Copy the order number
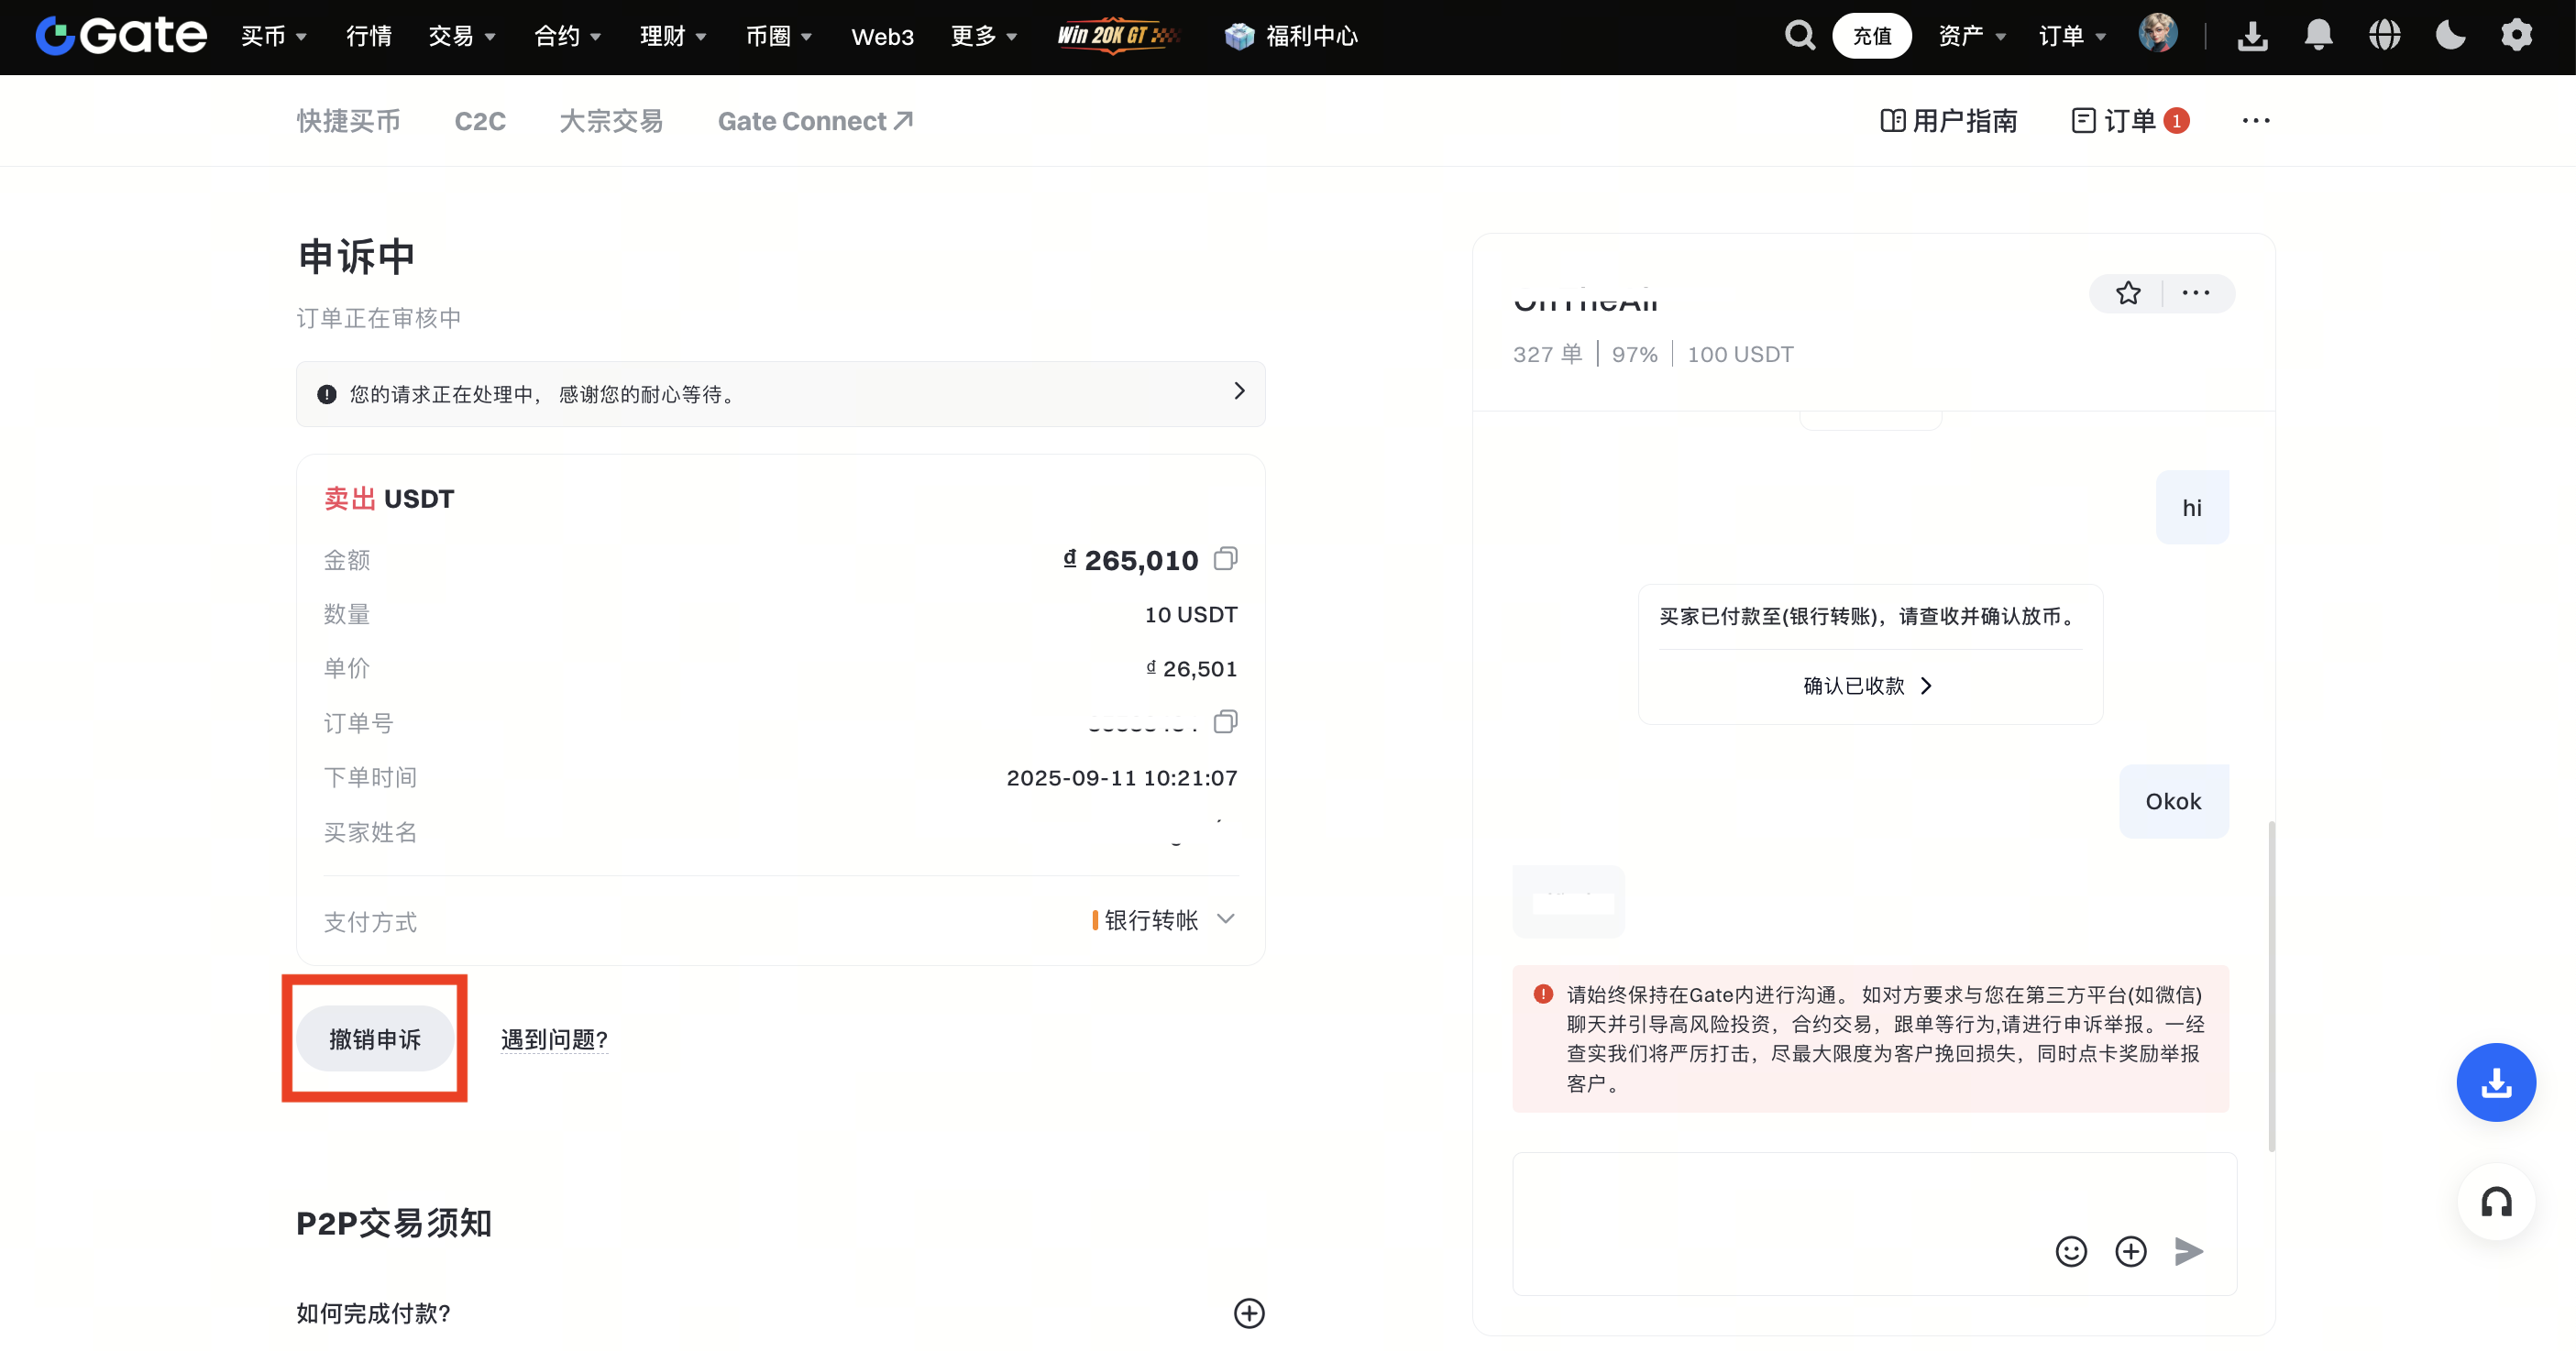The height and width of the screenshot is (1351, 2576). click(x=1225, y=721)
